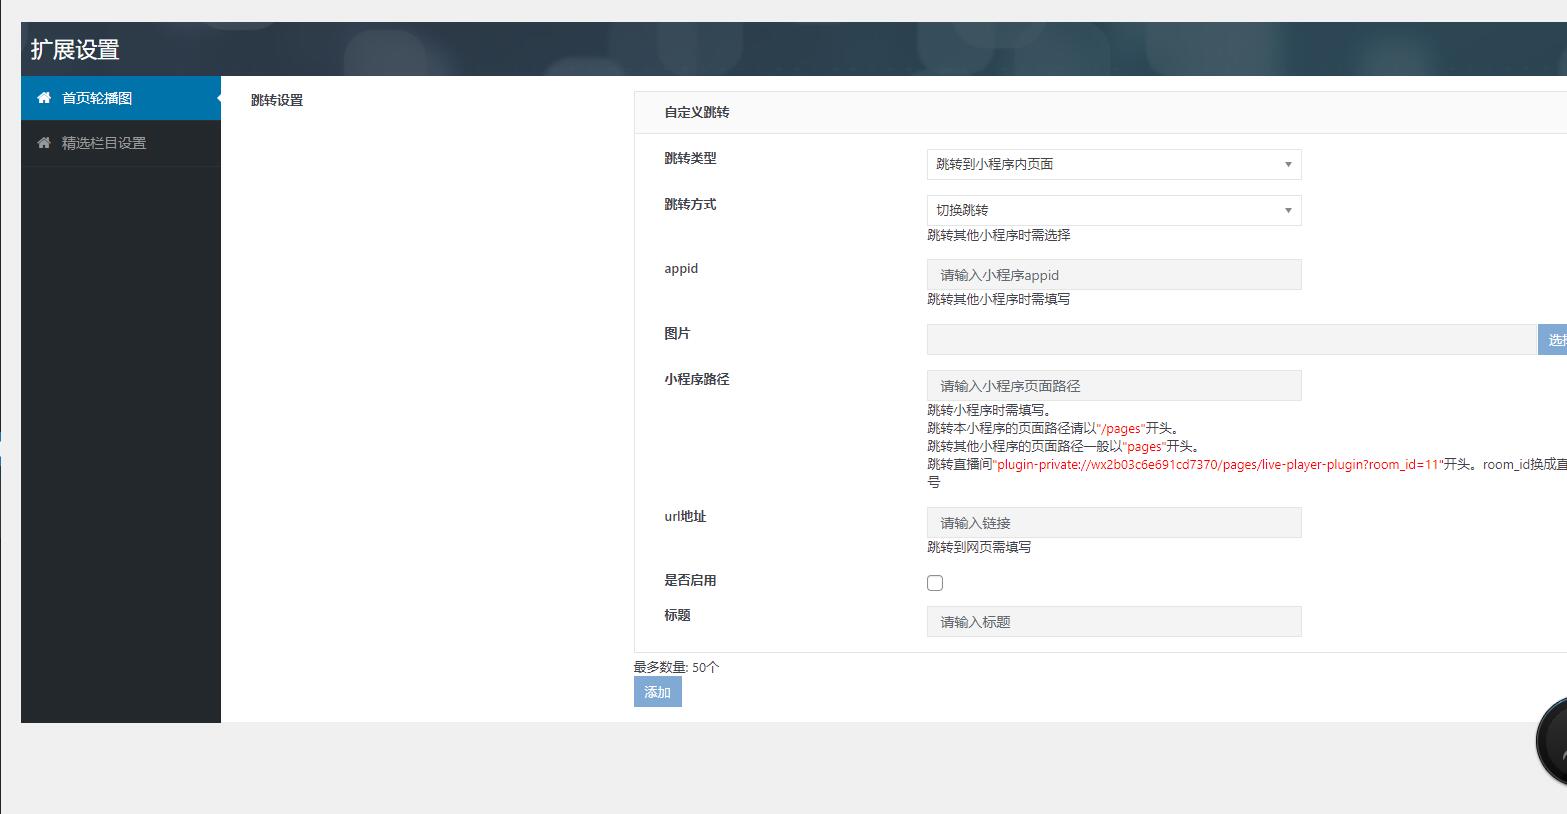Select 精选栏目设置 in the sidebar
1567x814 pixels.
coord(105,142)
